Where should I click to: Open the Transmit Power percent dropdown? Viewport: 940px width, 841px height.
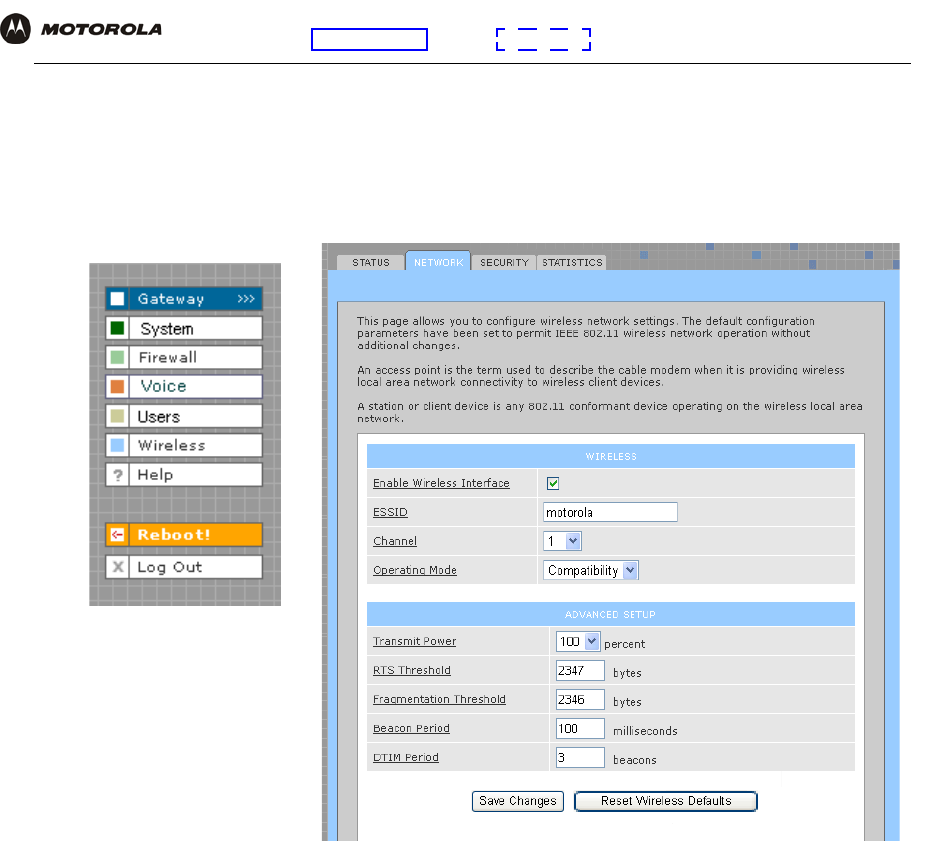[x=578, y=641]
